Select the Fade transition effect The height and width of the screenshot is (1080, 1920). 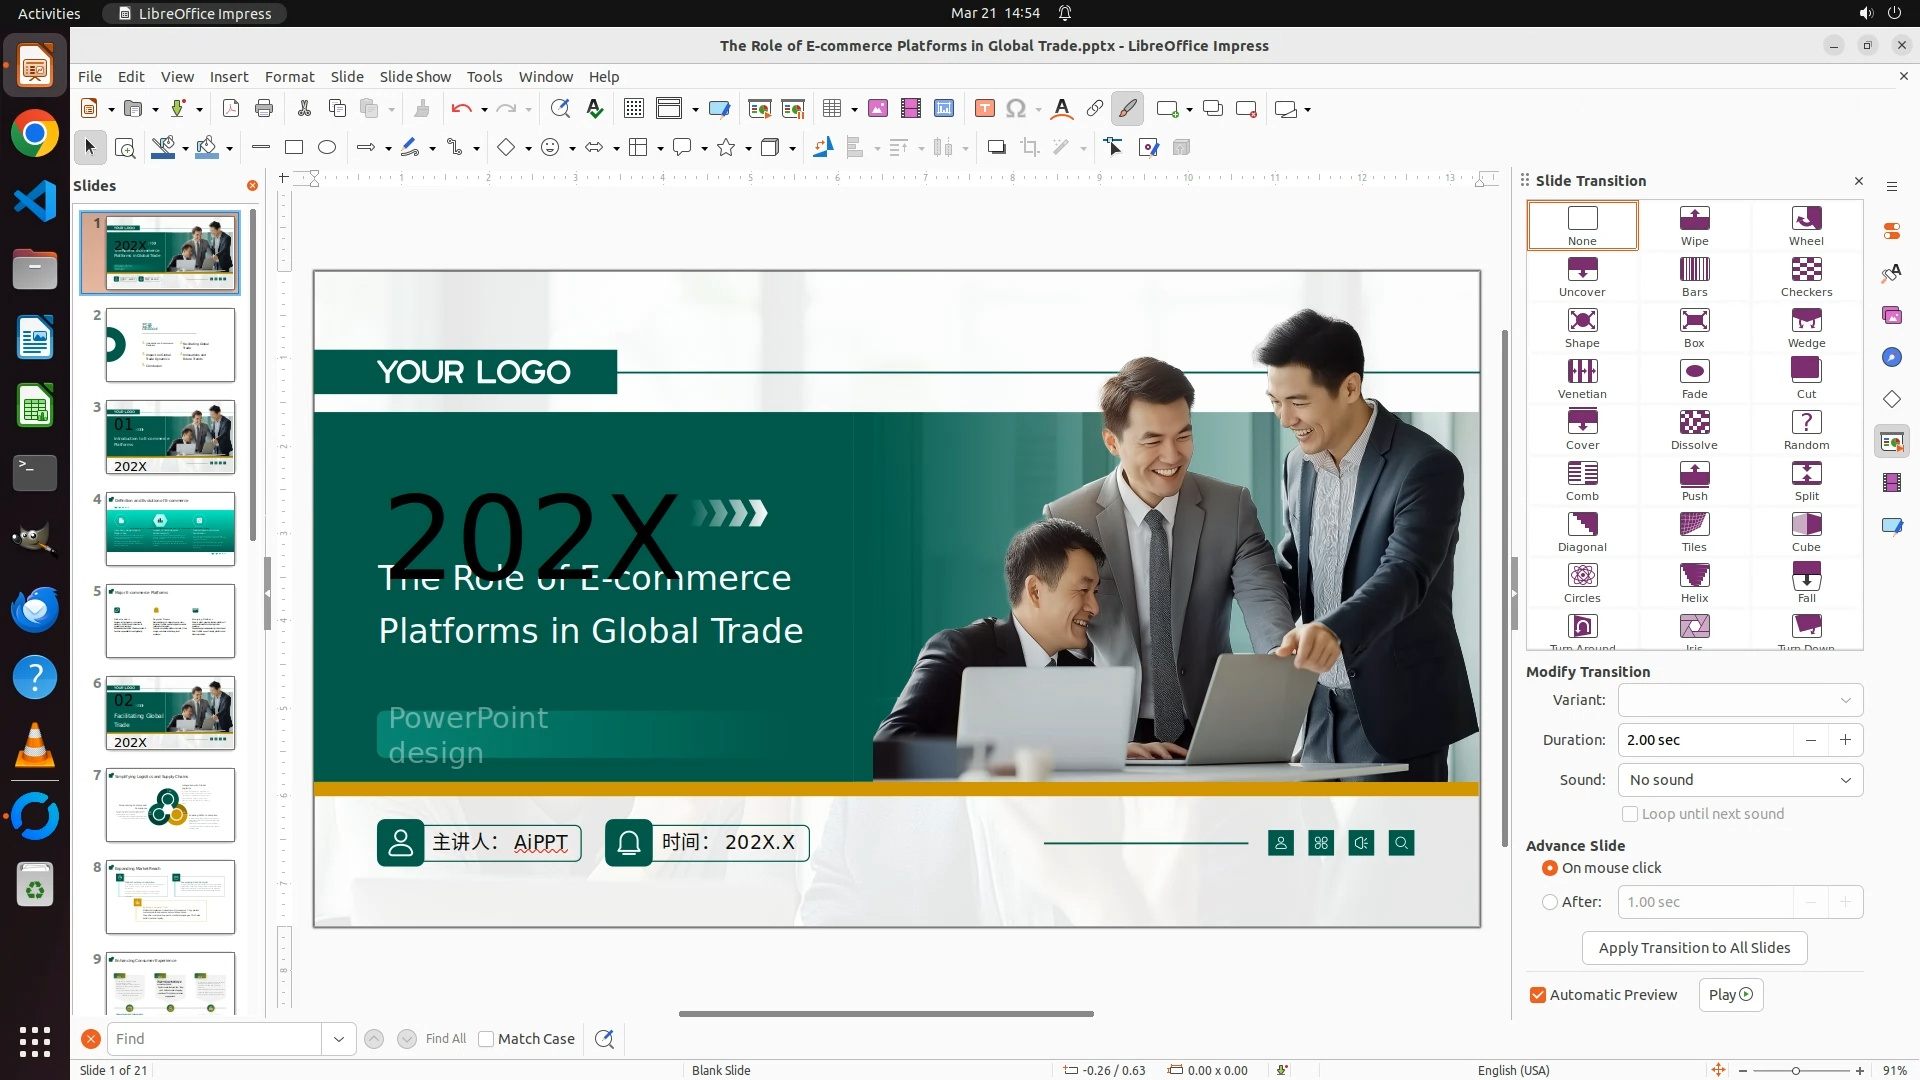tap(1694, 379)
